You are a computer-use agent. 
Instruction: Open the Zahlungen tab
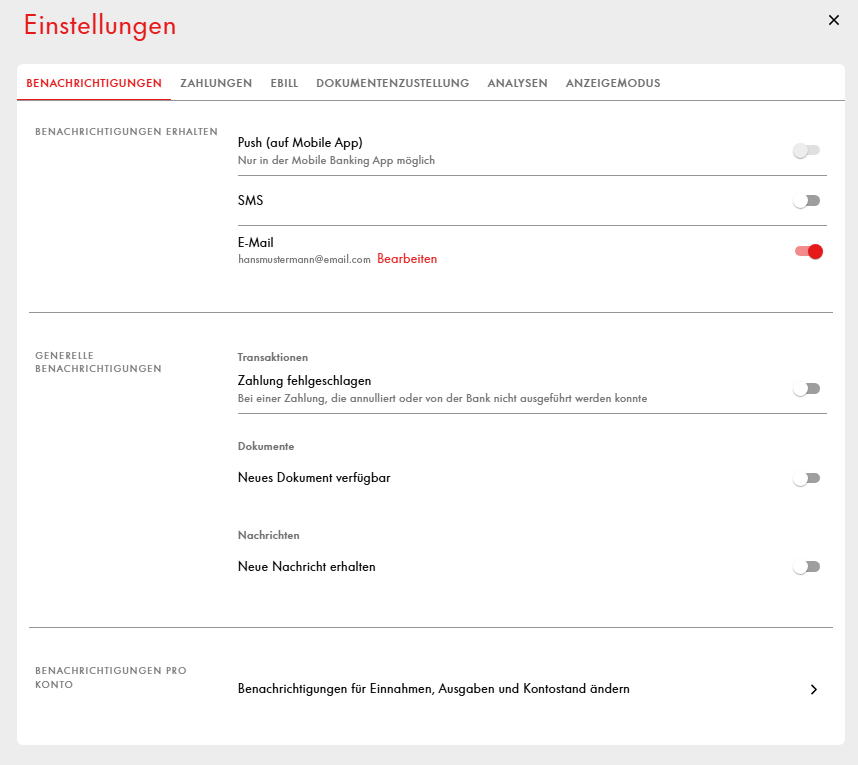(216, 83)
